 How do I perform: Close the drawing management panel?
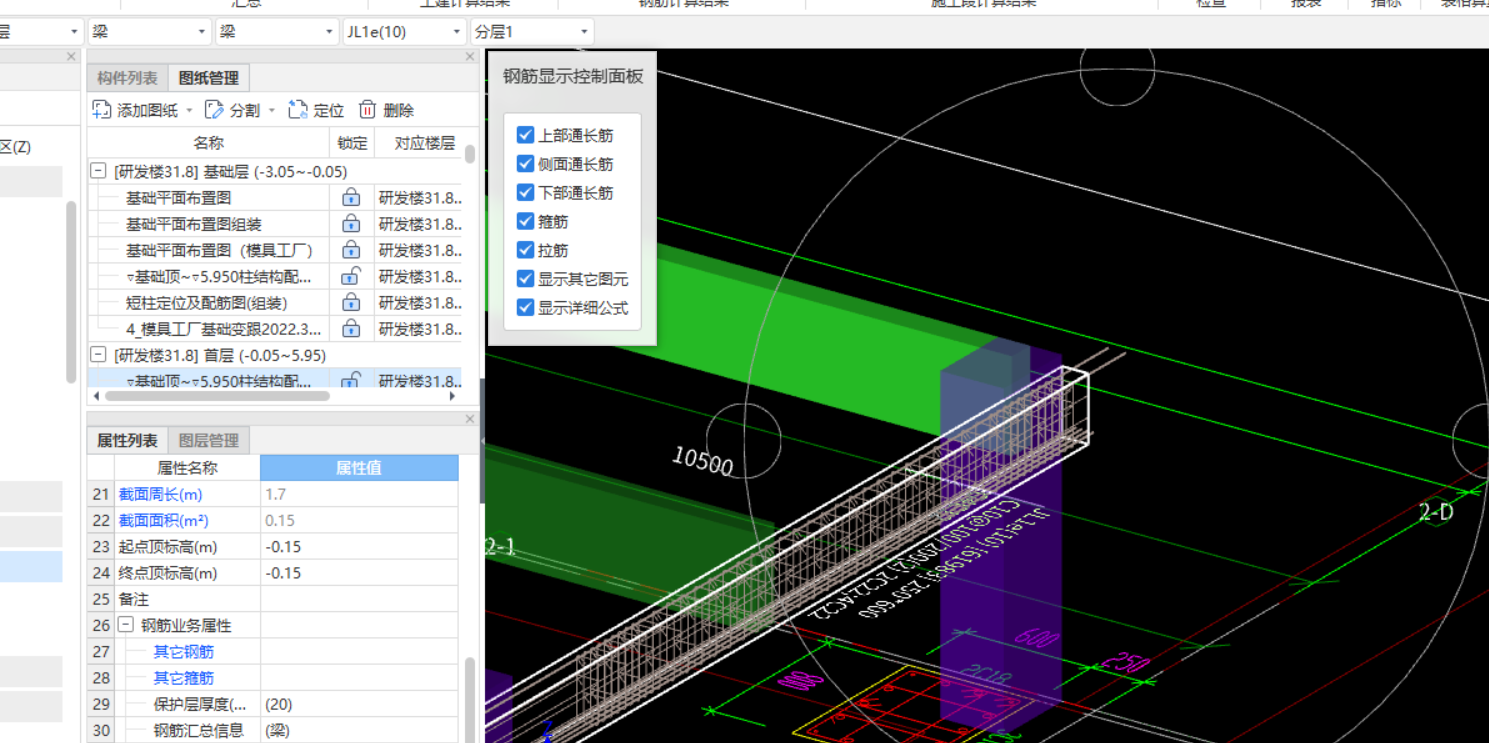470,57
